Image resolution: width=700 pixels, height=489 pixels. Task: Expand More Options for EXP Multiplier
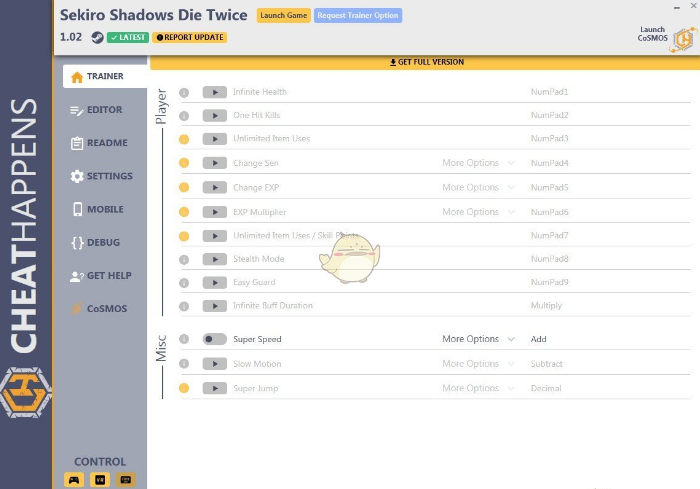[x=478, y=212]
